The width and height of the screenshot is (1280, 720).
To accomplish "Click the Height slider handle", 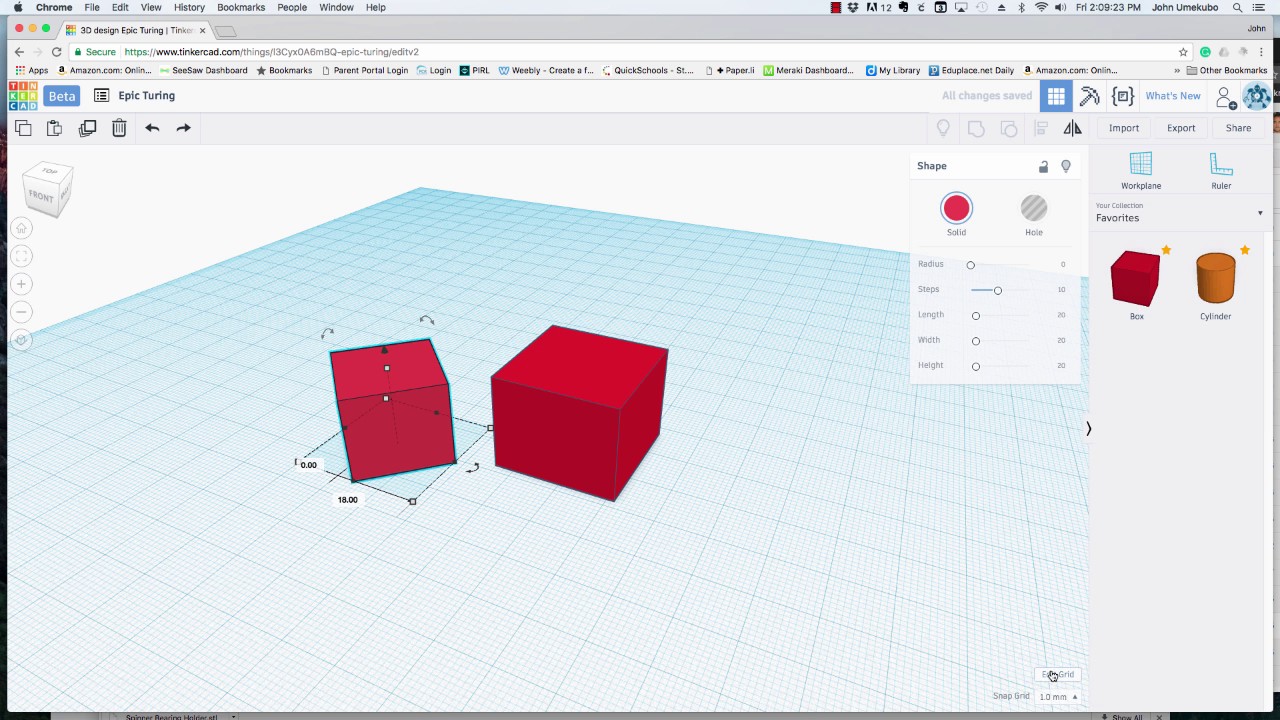I will click(976, 366).
